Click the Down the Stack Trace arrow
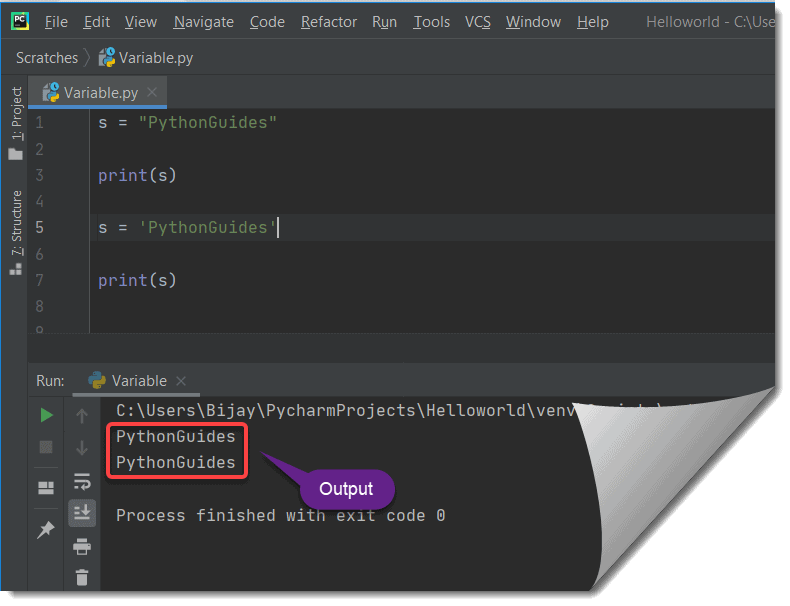This screenshot has width=790, height=606. 82,448
